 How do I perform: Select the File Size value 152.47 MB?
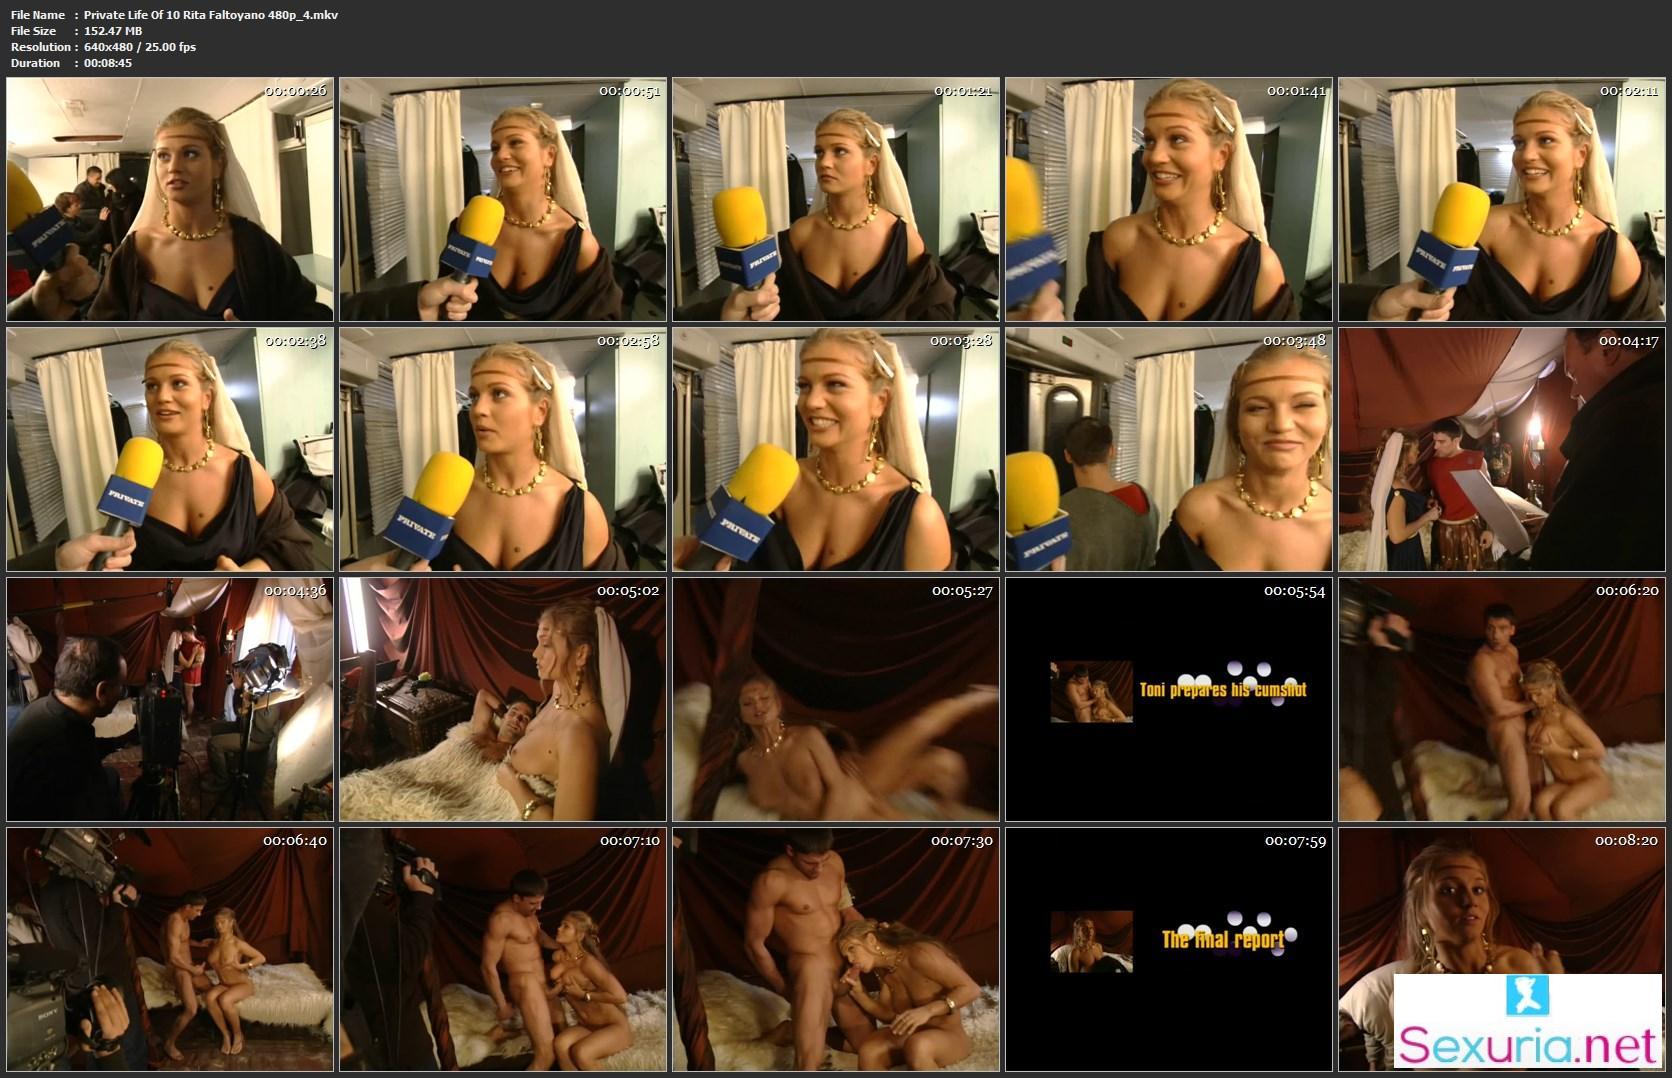point(113,31)
